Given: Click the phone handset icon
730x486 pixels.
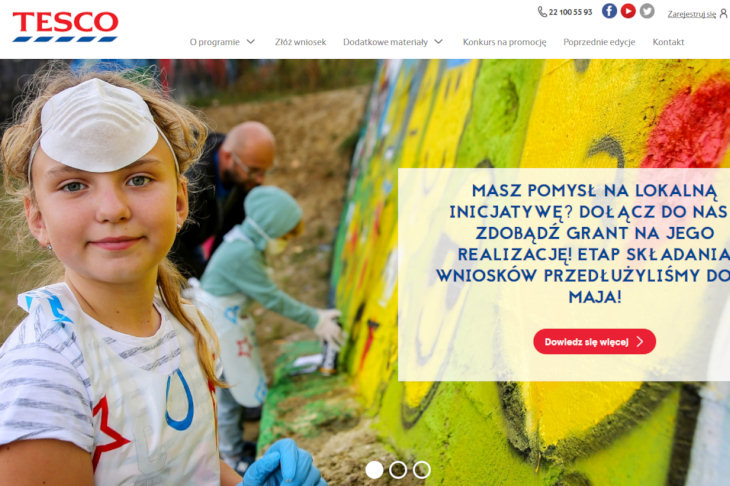Looking at the screenshot, I should [542, 12].
